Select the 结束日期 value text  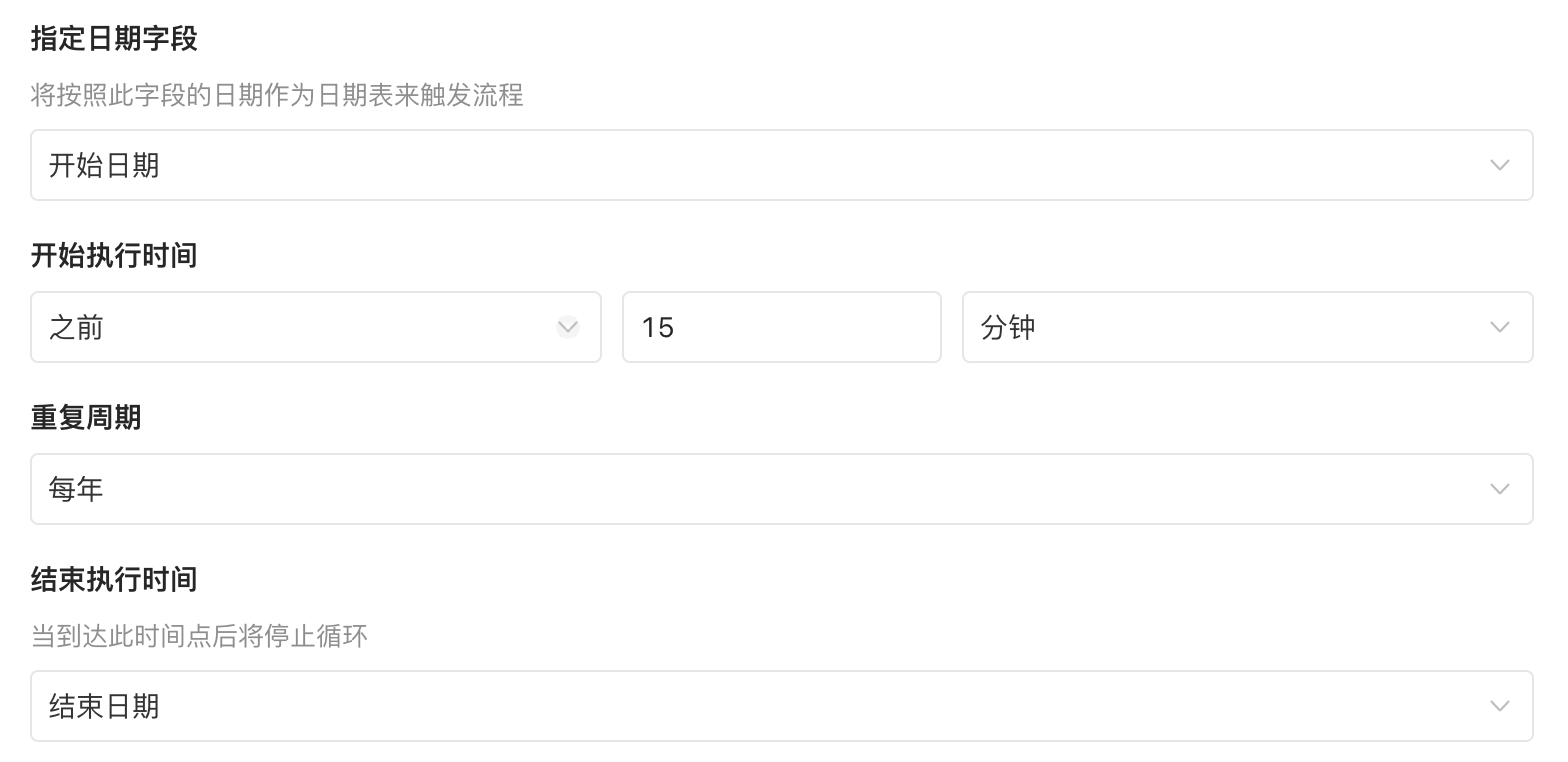[x=104, y=706]
